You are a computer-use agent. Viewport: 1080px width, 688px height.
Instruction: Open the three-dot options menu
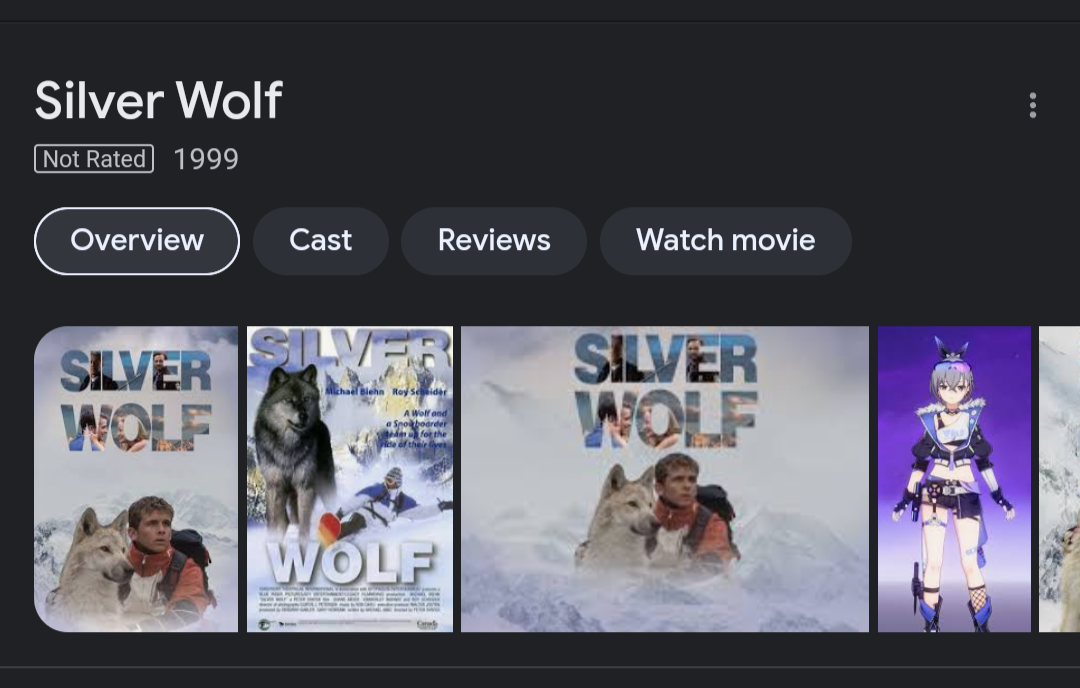(x=1033, y=103)
